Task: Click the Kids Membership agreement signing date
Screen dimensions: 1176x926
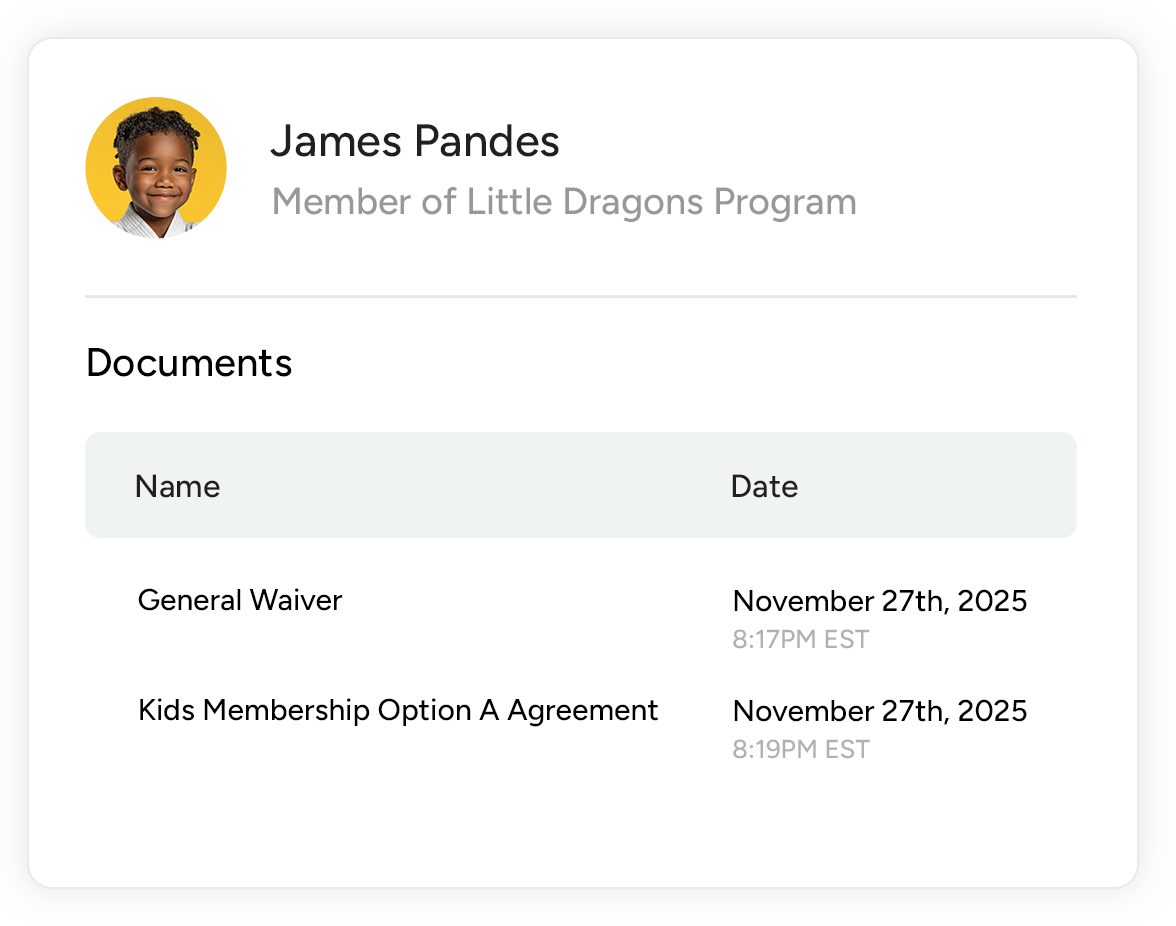Action: tap(880, 711)
